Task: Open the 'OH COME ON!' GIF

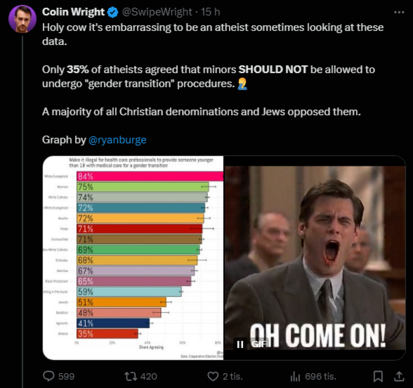Action: (x=315, y=258)
